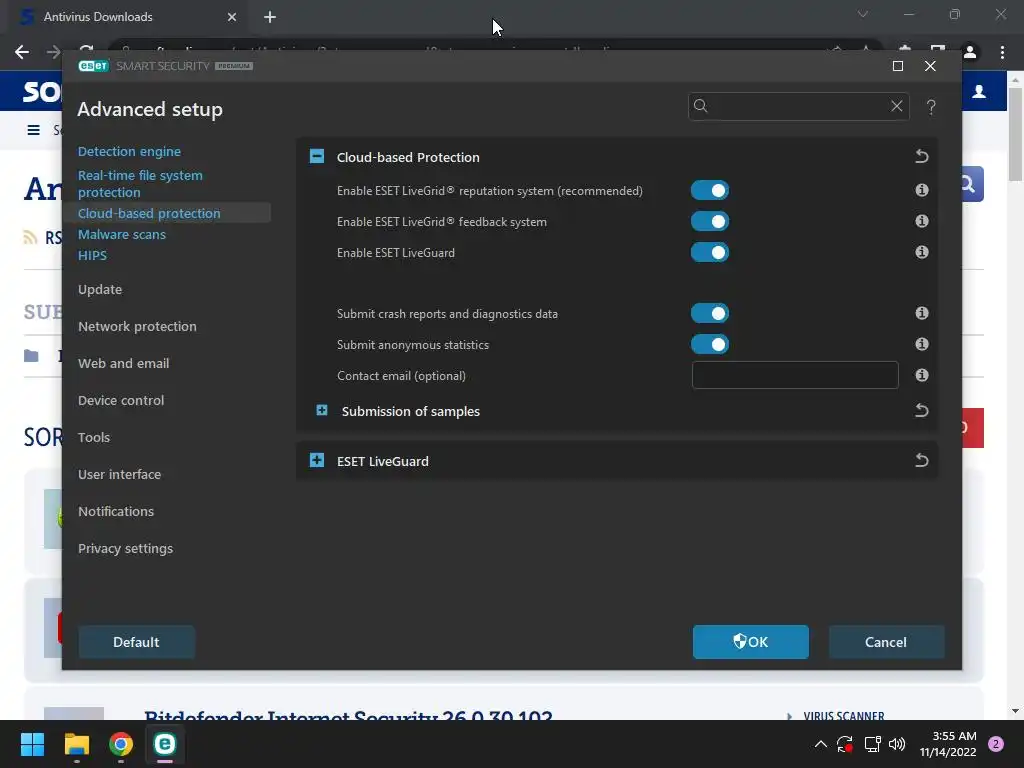Click the site user account icon in browser
The height and width of the screenshot is (768, 1024).
coord(979,91)
